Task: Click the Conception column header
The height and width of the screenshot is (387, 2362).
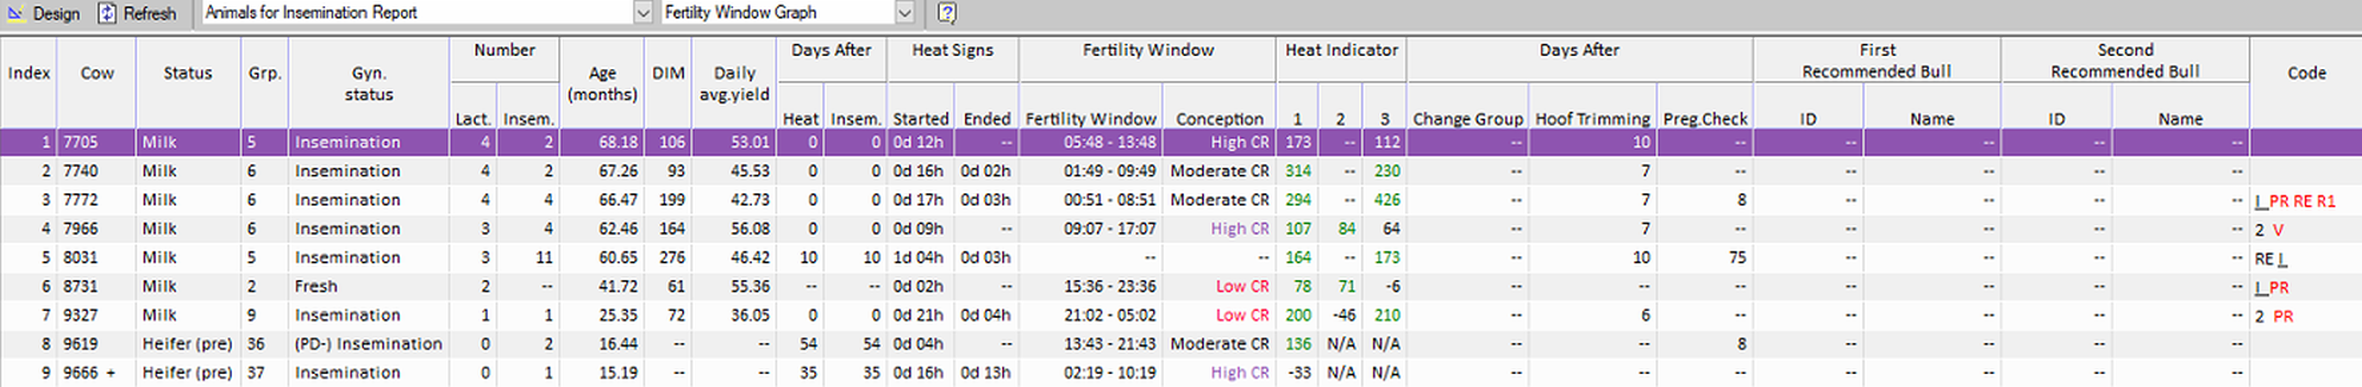Action: click(x=1219, y=118)
